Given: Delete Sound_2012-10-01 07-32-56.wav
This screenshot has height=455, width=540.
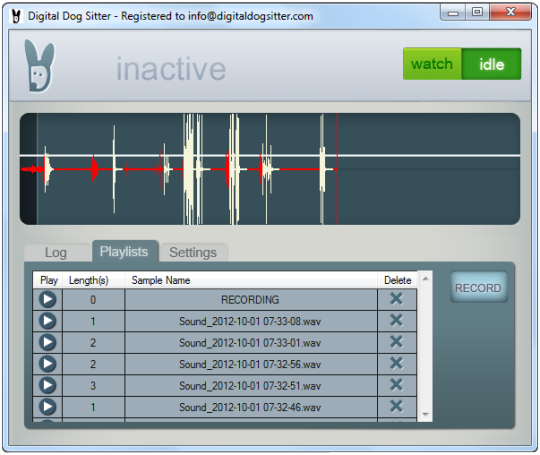Looking at the screenshot, I should pyautogui.click(x=396, y=363).
